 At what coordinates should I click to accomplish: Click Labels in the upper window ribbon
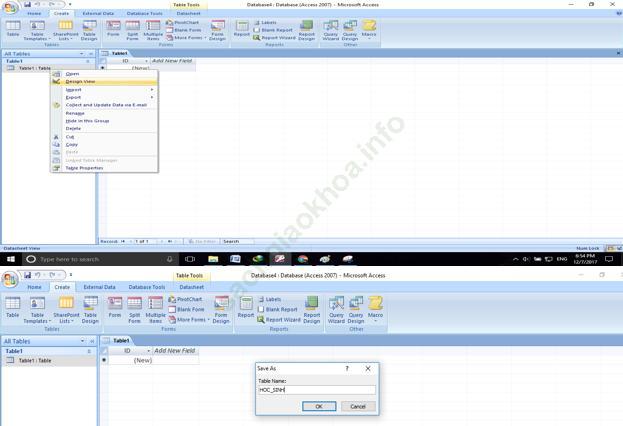coord(265,23)
